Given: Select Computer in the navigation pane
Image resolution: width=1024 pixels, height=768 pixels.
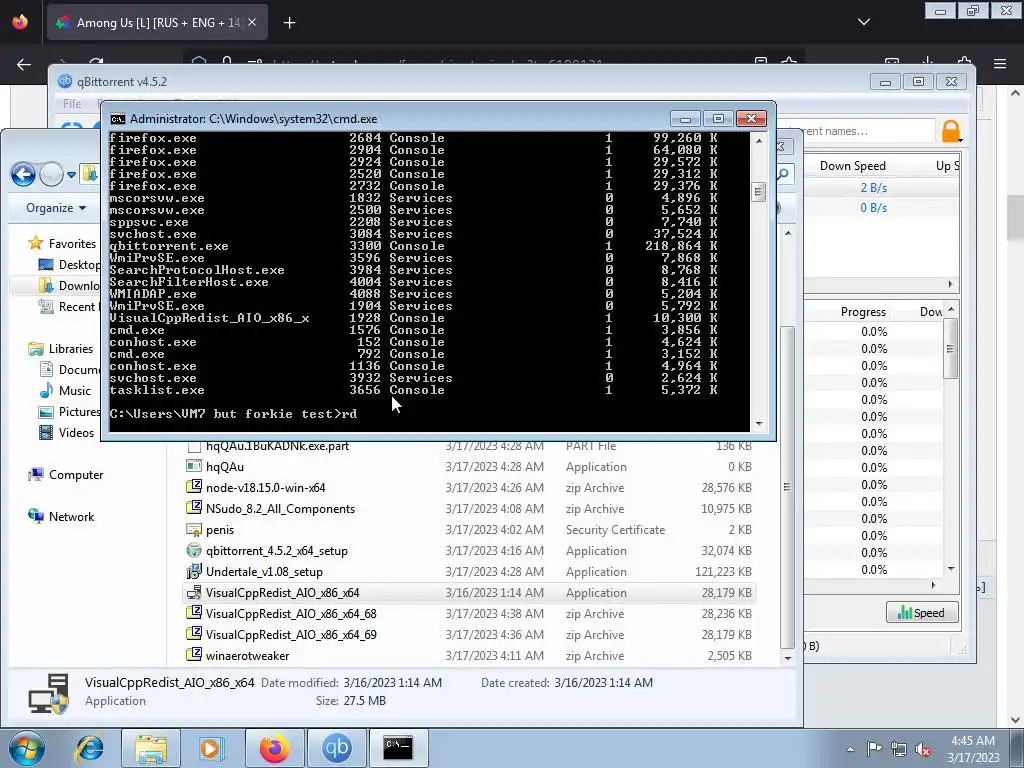Looking at the screenshot, I should [65, 475].
